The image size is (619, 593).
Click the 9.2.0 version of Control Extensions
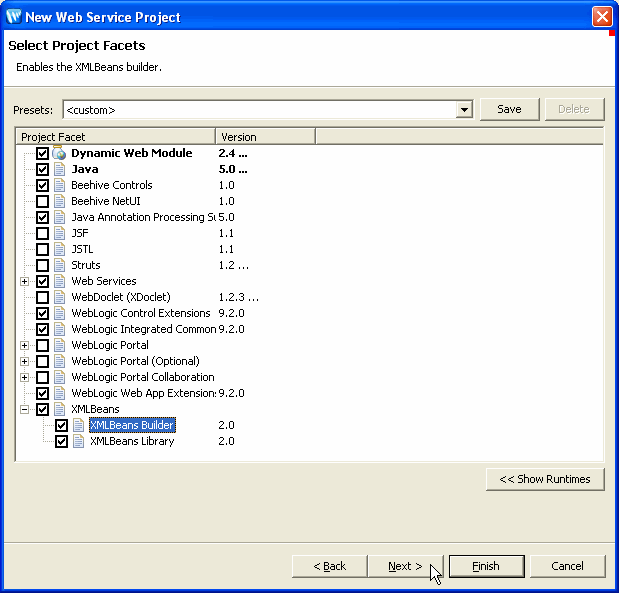(231, 313)
